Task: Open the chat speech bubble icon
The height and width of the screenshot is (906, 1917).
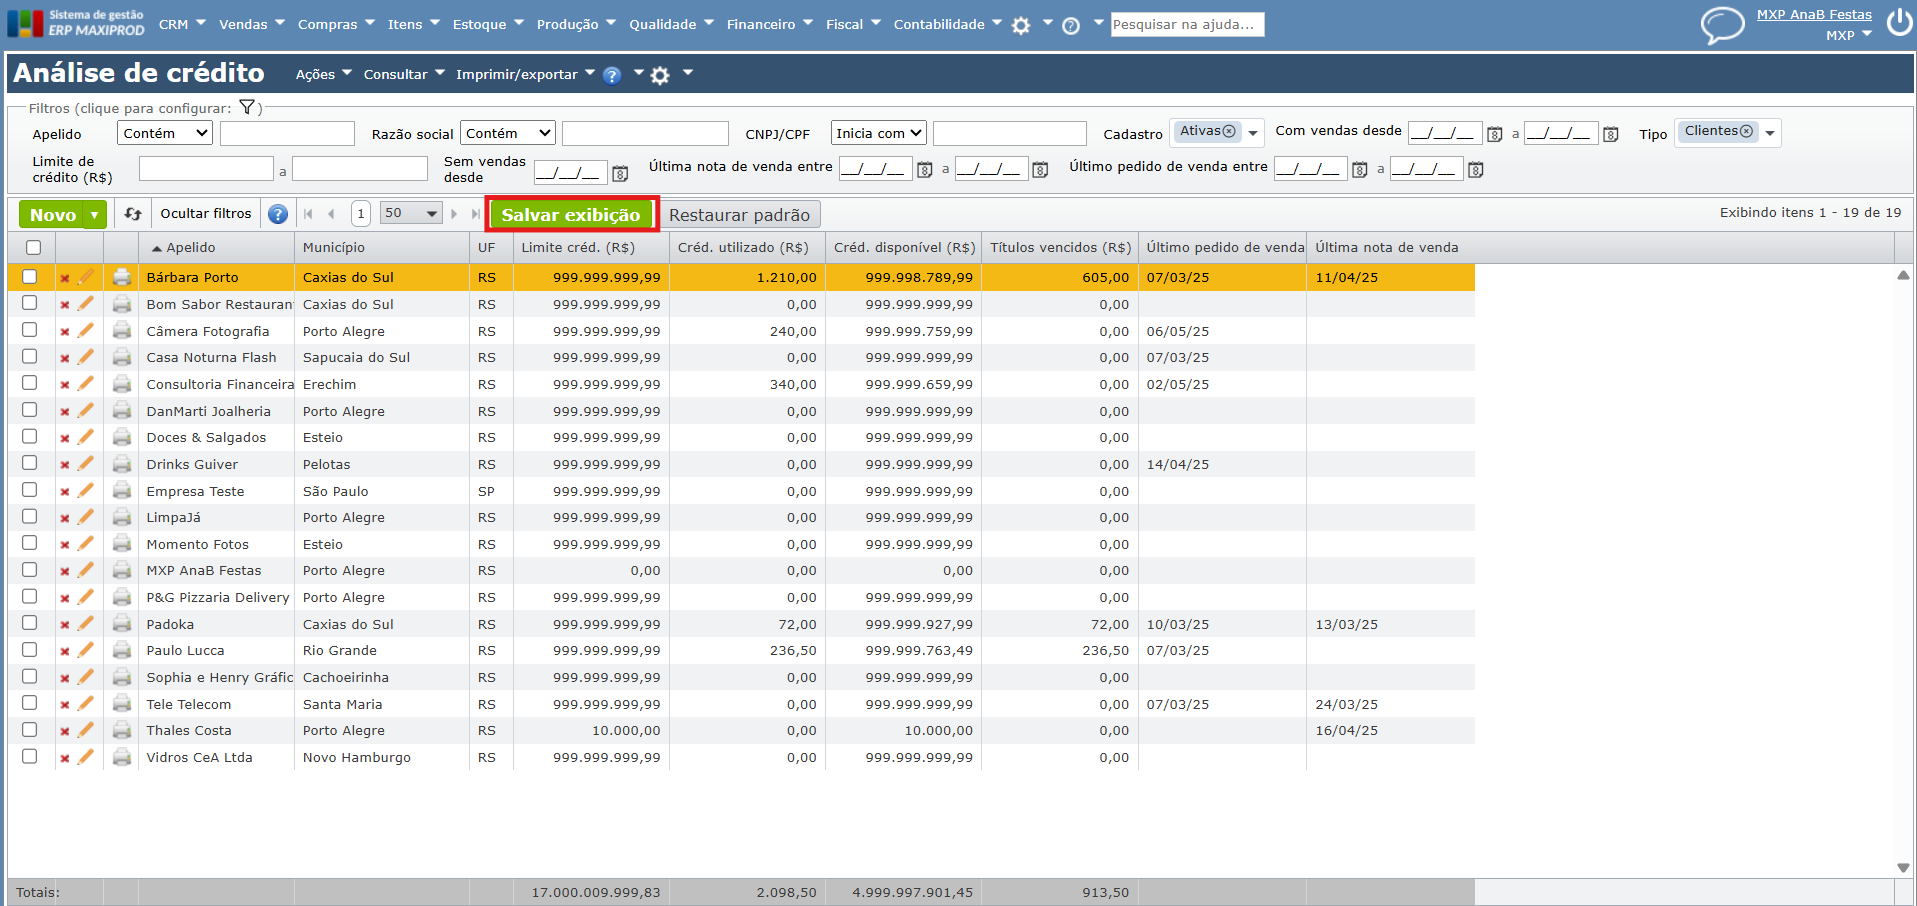Action: pos(1722,25)
